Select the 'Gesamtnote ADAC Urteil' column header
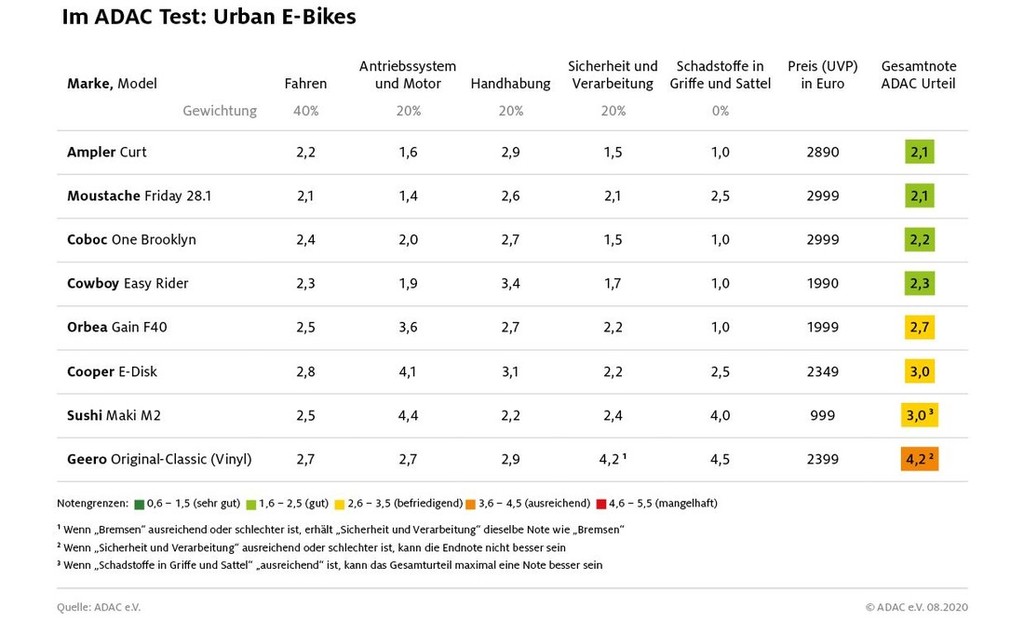Screen dimensions: 1024x620 pos(918,75)
